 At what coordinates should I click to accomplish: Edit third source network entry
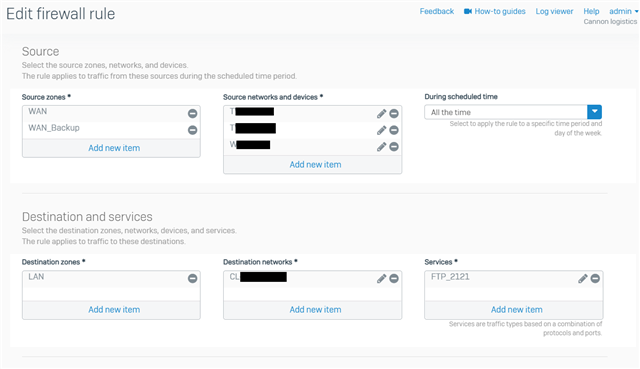click(381, 147)
